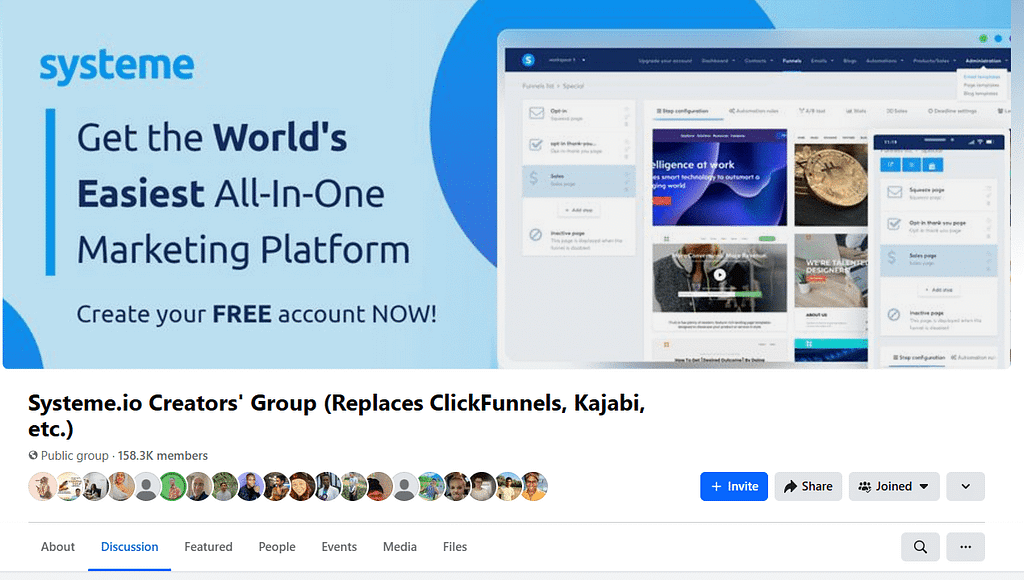Open the More options ellipsis icon

pyautogui.click(x=966, y=547)
